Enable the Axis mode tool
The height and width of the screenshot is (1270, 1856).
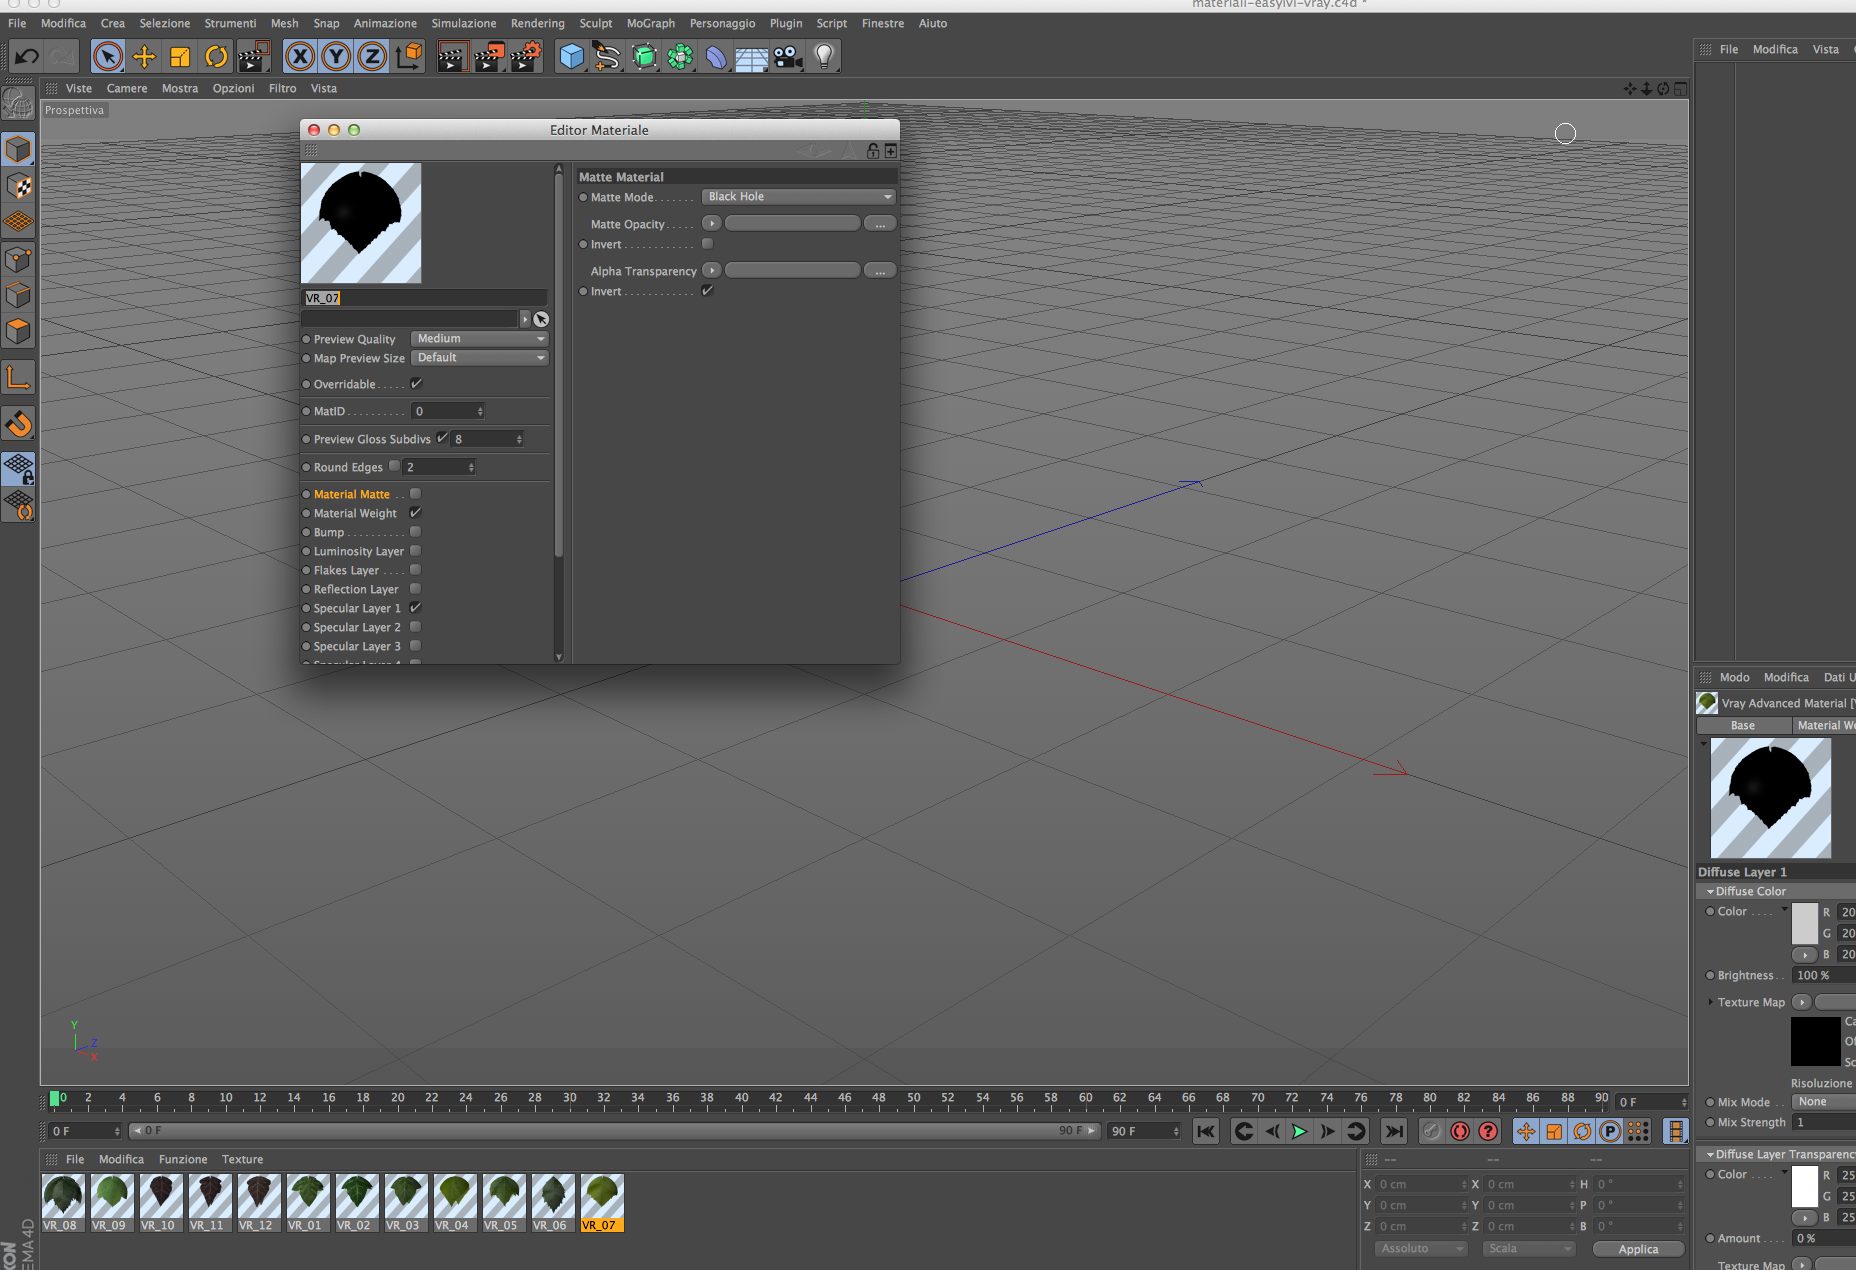tap(19, 378)
